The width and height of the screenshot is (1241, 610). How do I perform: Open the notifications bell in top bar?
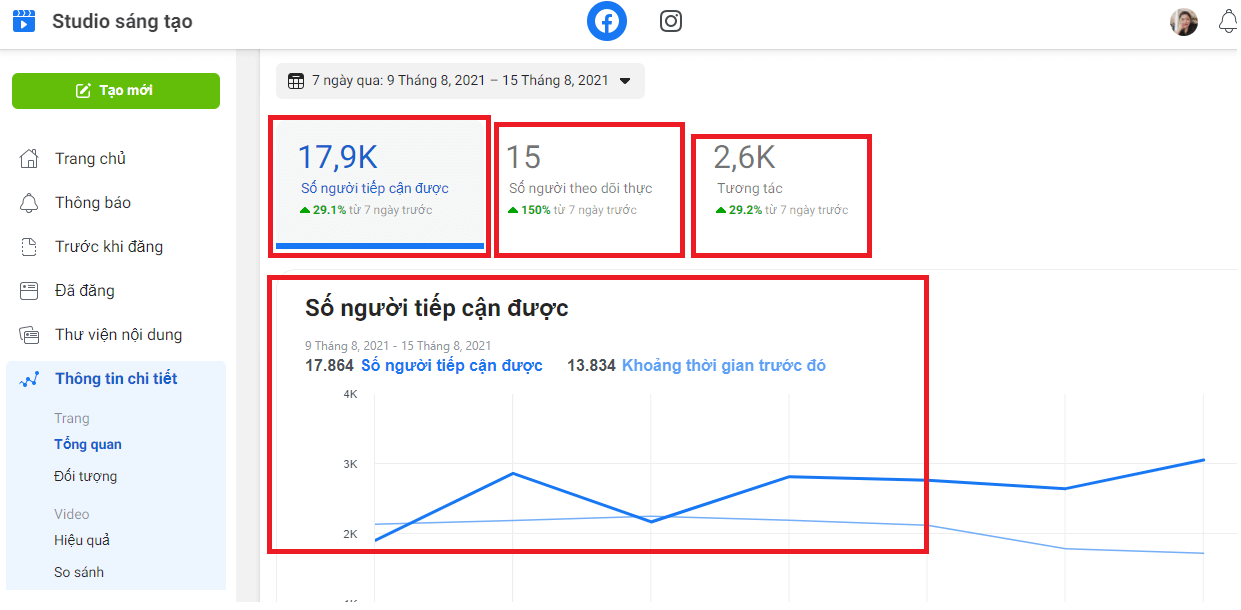pyautogui.click(x=1227, y=21)
